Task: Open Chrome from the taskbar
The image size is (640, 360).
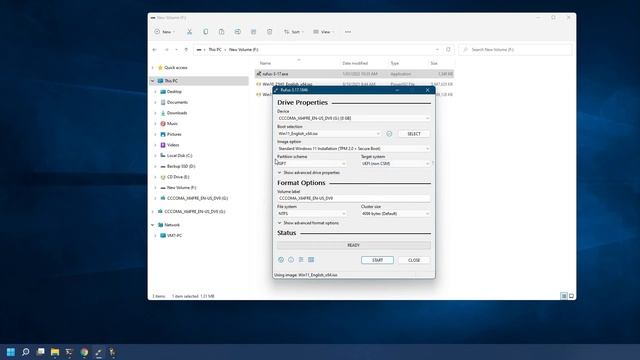Action: (x=84, y=352)
